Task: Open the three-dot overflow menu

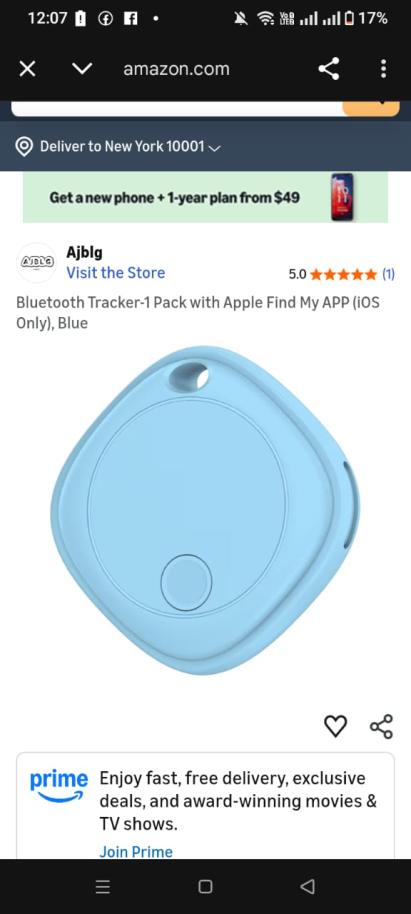Action: [x=383, y=69]
